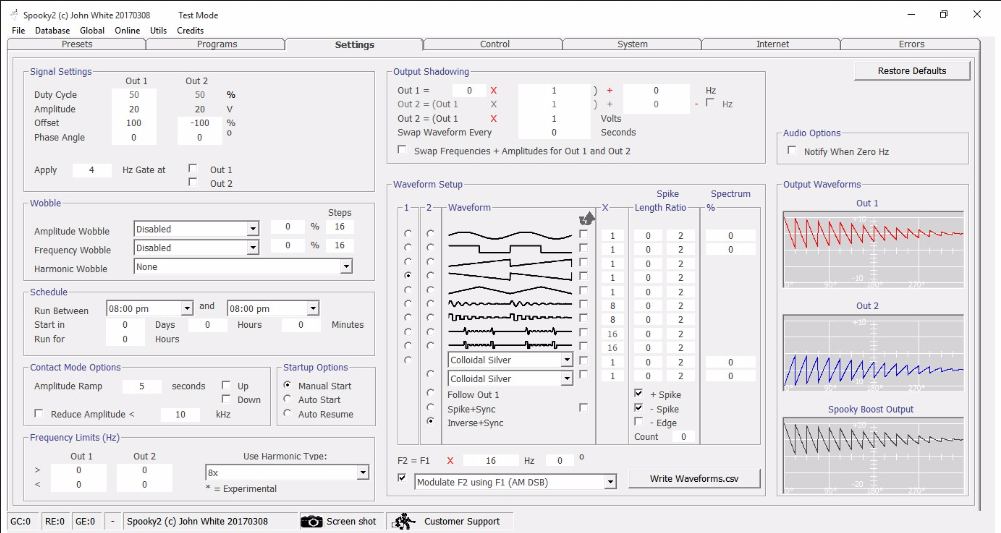Switch to the Presets tab

[77, 44]
